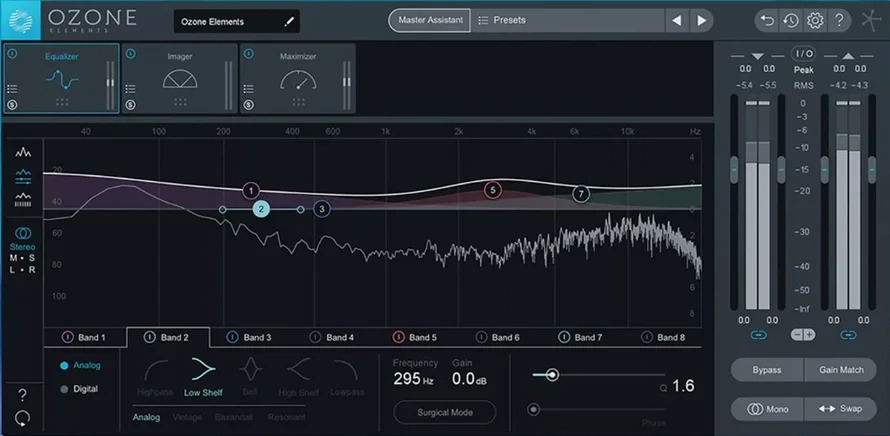Click the Gain value 0.0 dB

[469, 379]
